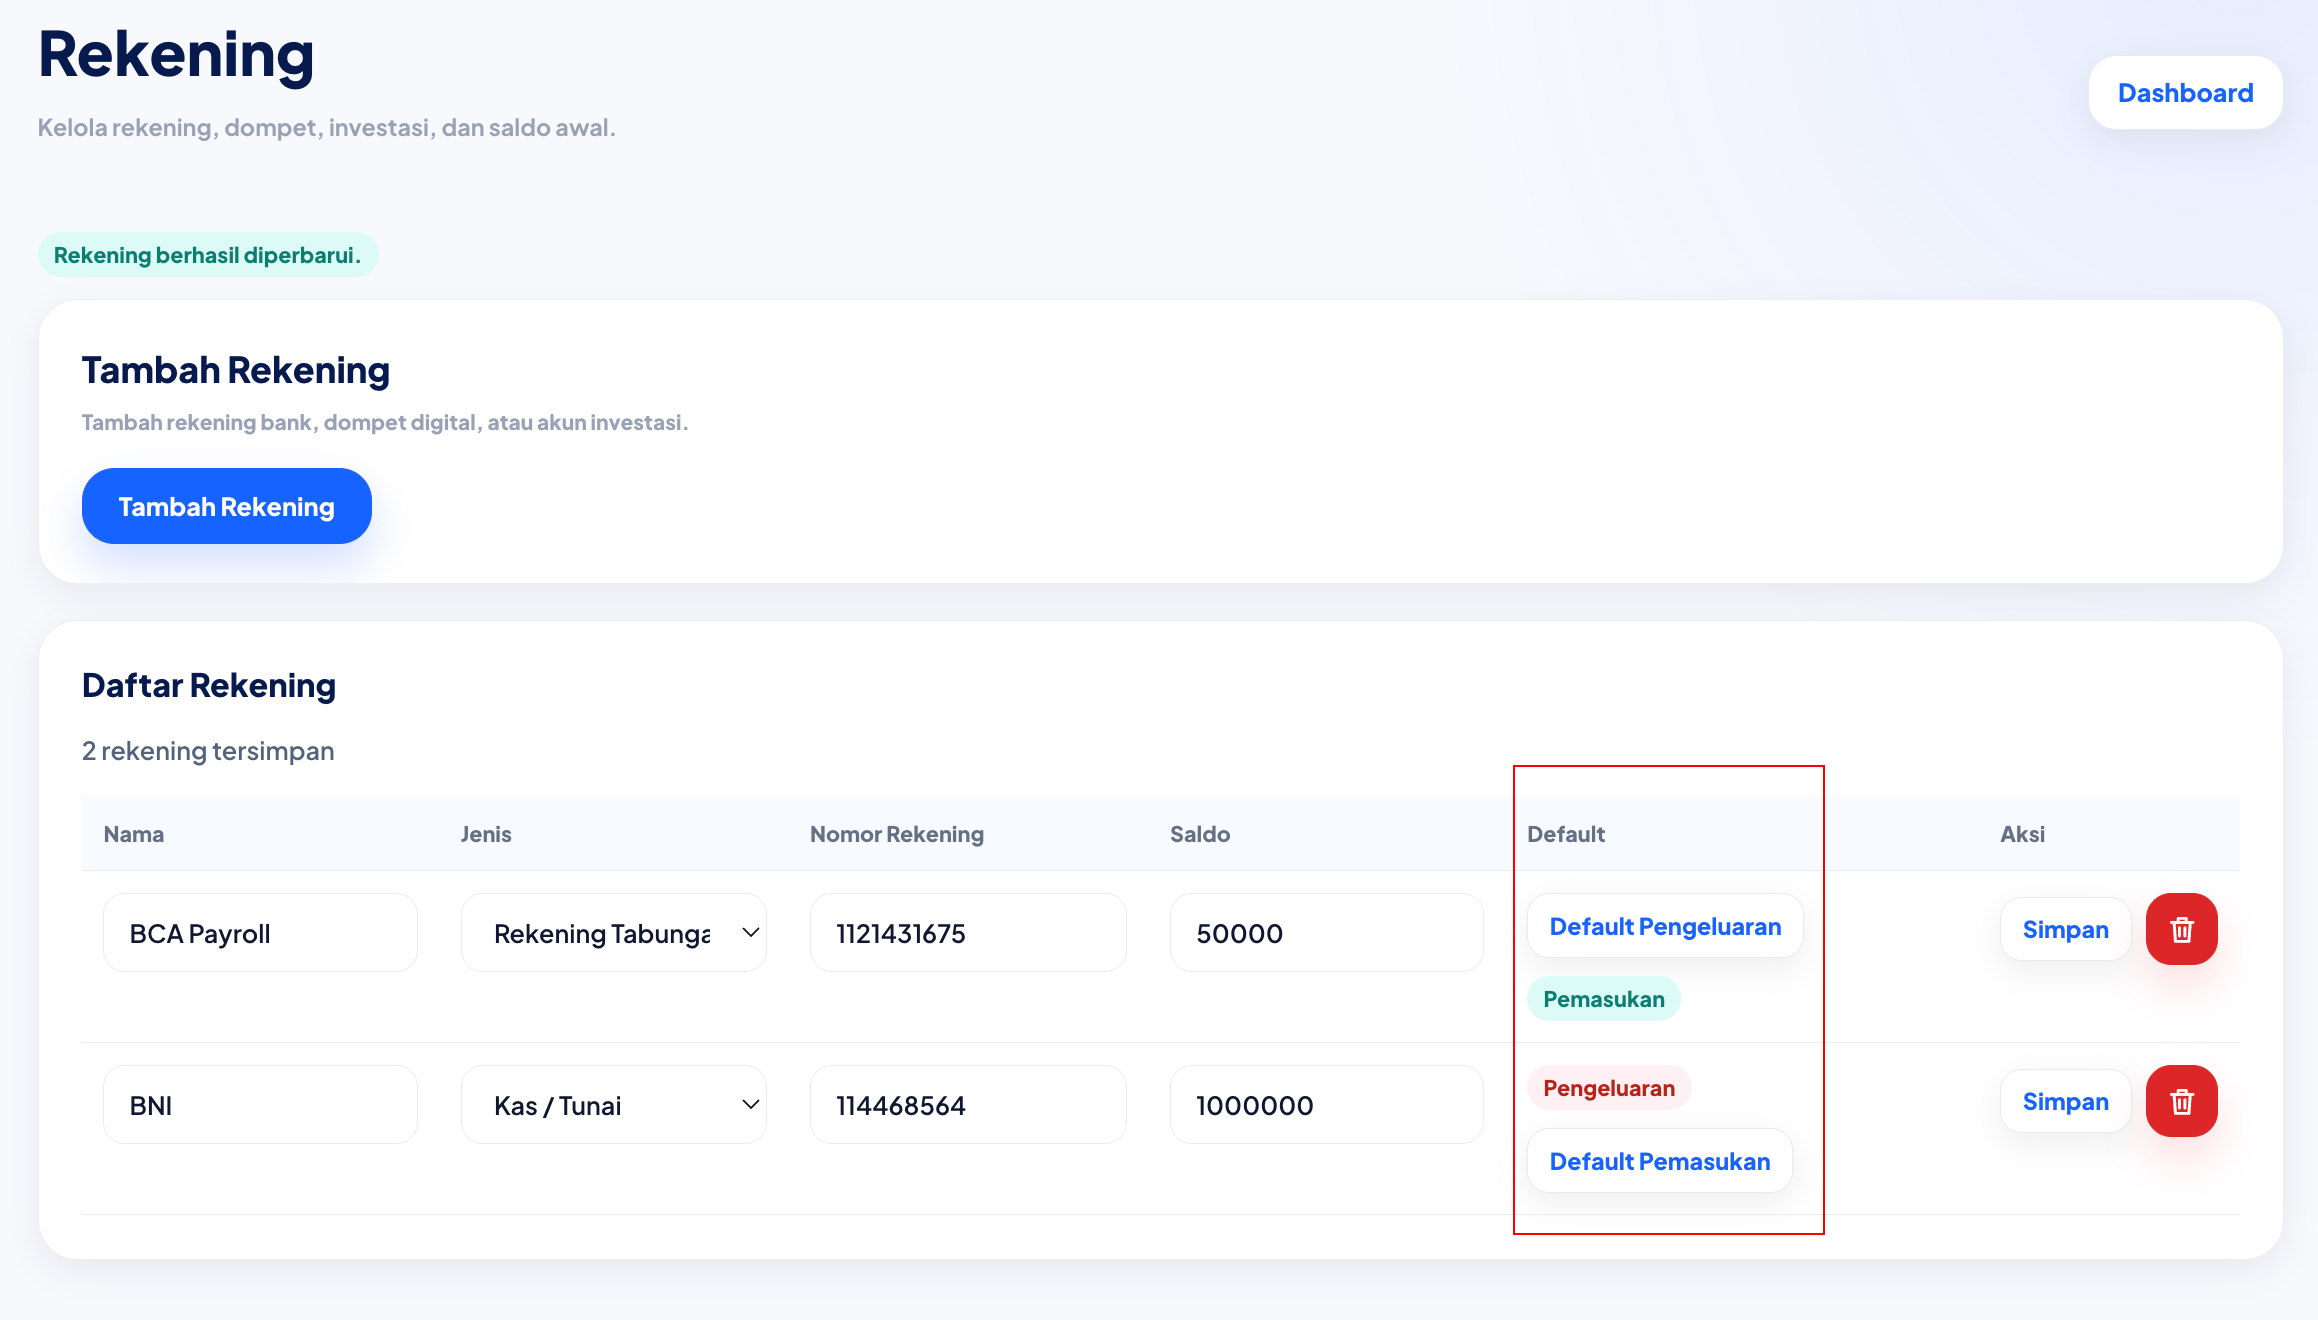Screen dimensions: 2318x1320
Task: Click the Default column header
Action: [1566, 834]
